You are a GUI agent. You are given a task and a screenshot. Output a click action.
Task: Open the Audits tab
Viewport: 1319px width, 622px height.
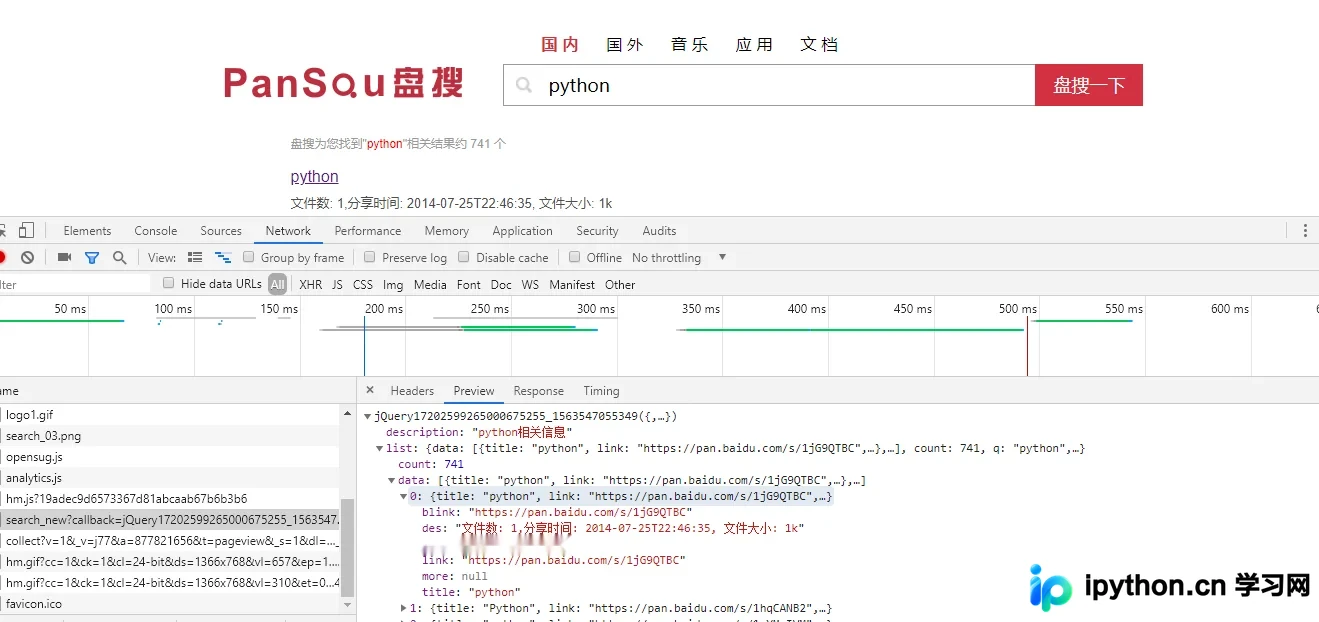[659, 231]
